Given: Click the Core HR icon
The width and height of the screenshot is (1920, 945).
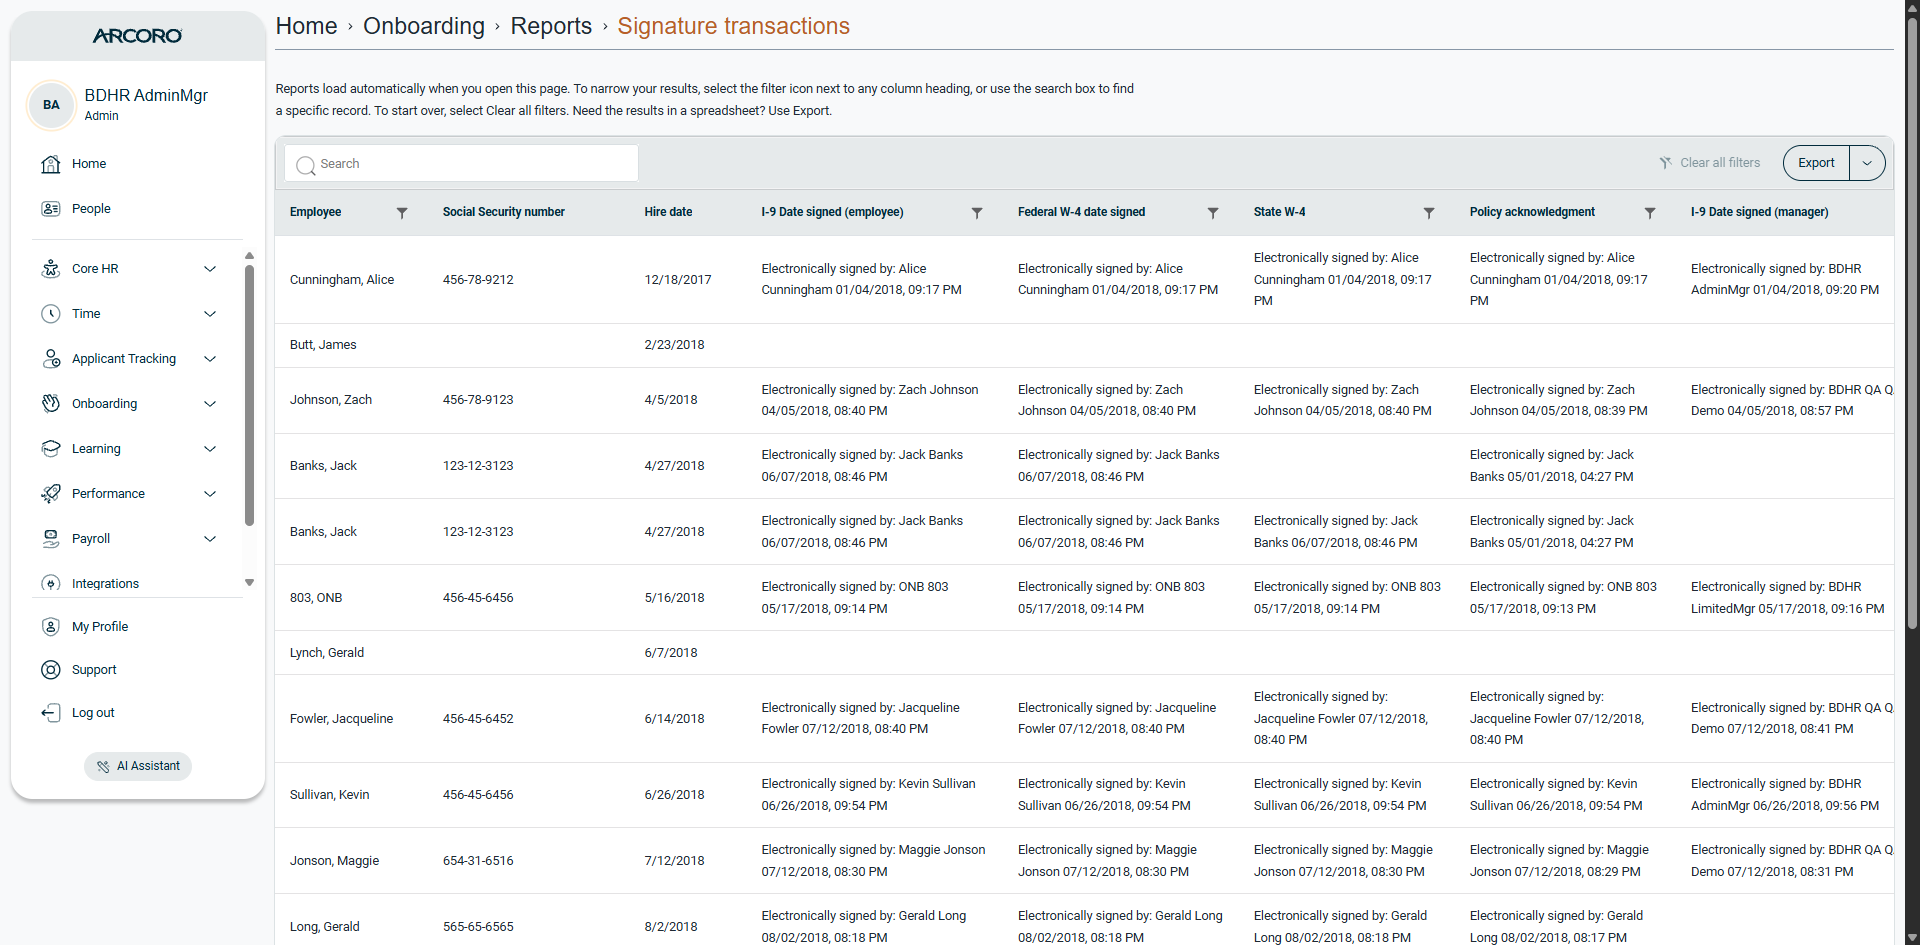Looking at the screenshot, I should point(51,269).
